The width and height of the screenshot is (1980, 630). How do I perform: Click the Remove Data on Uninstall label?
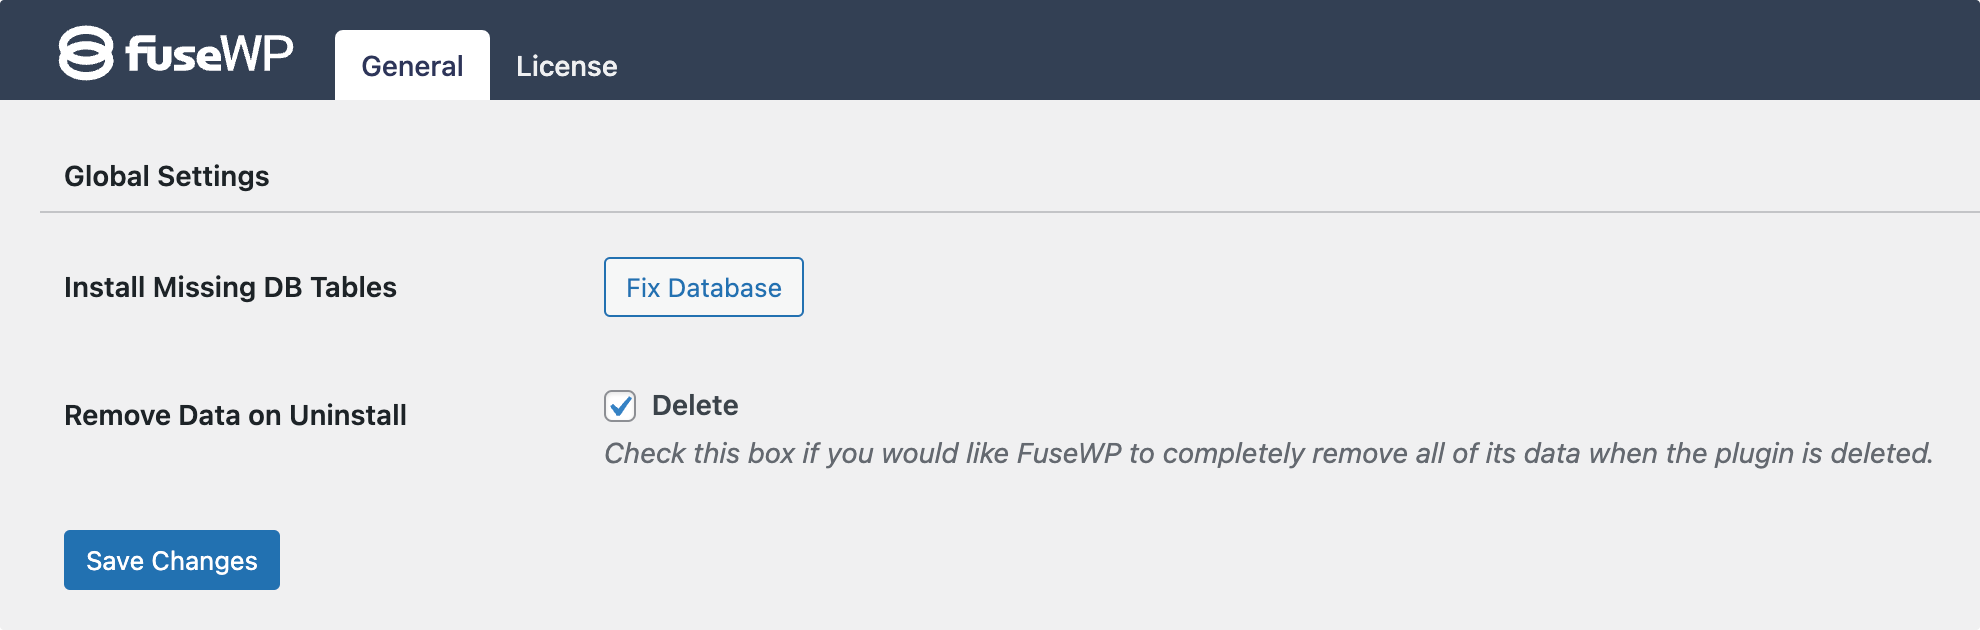point(235,415)
